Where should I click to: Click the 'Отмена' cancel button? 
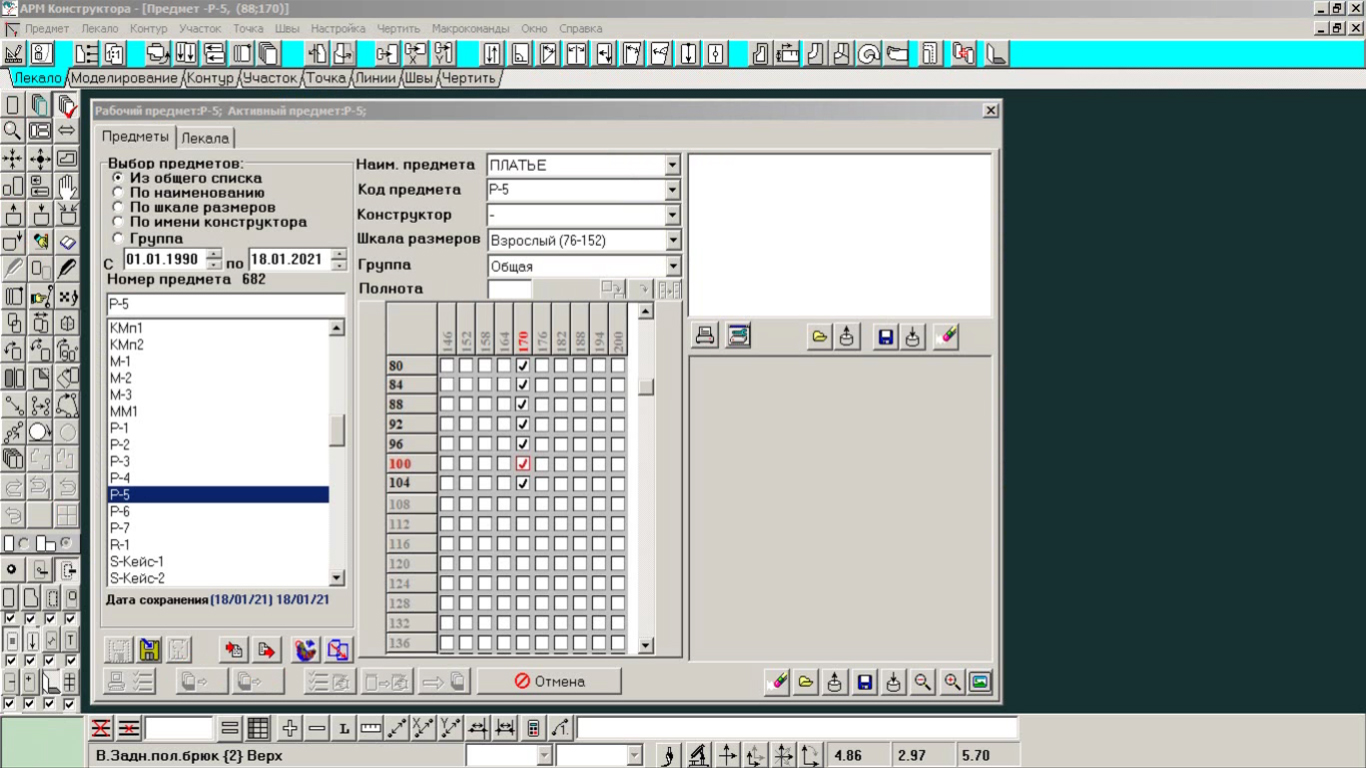coord(549,682)
